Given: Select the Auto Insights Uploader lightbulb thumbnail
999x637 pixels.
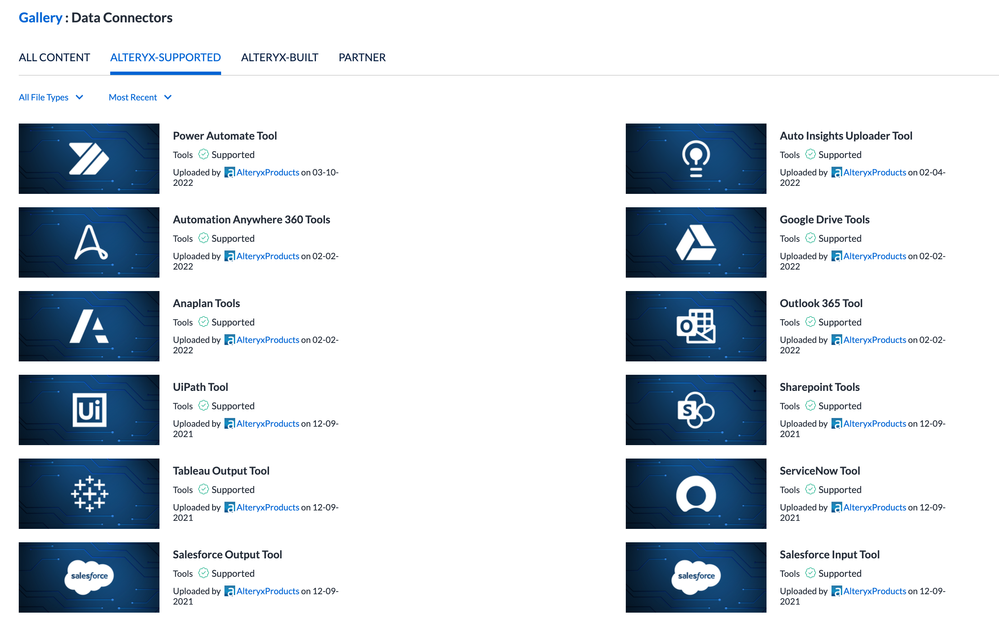Looking at the screenshot, I should point(696,159).
